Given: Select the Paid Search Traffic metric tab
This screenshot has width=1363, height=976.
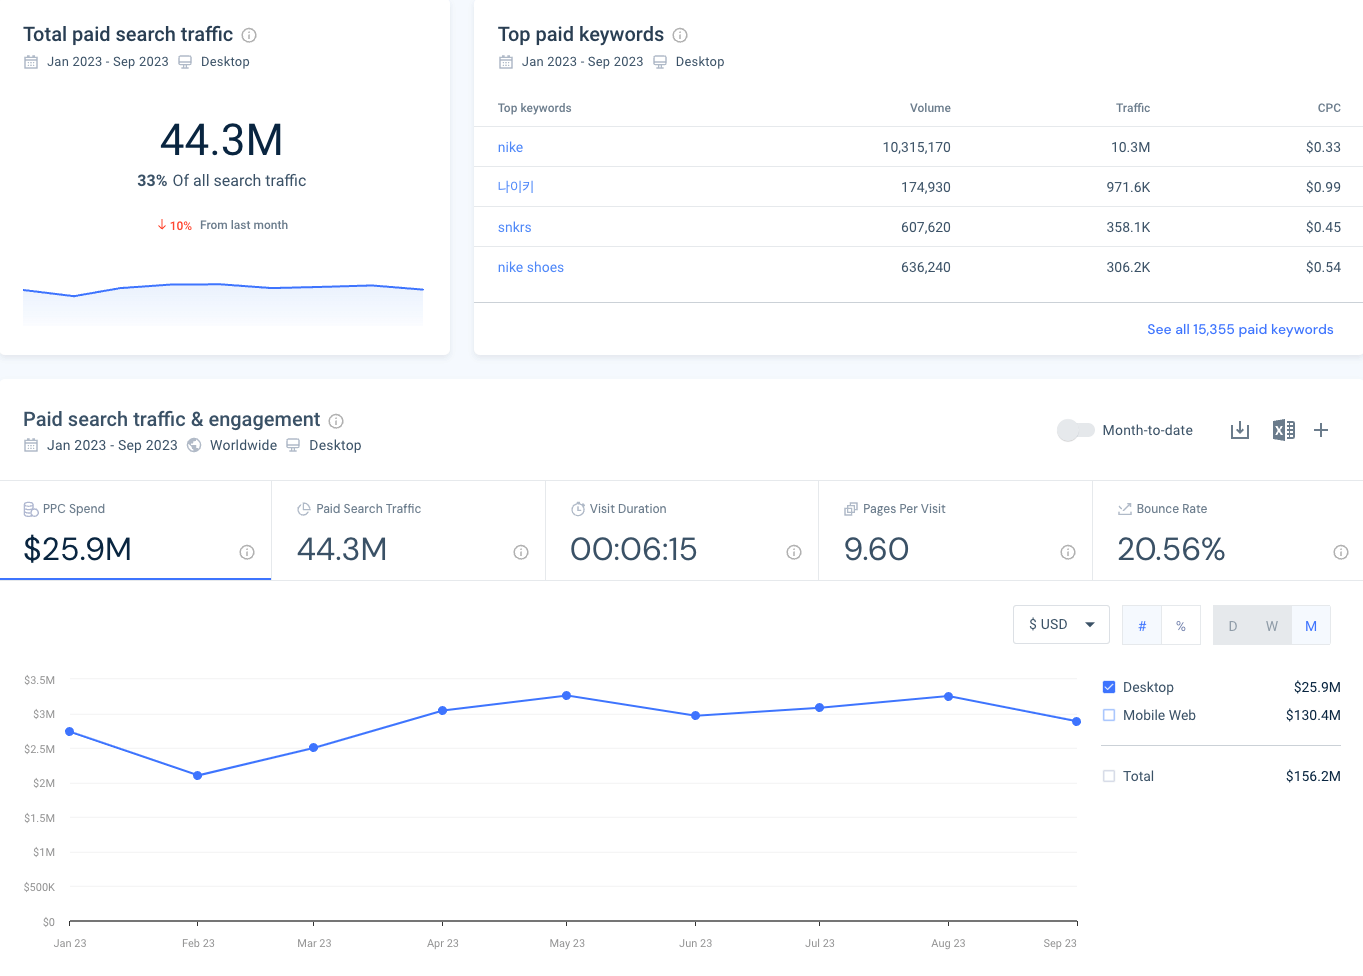Looking at the screenshot, I should (x=409, y=530).
